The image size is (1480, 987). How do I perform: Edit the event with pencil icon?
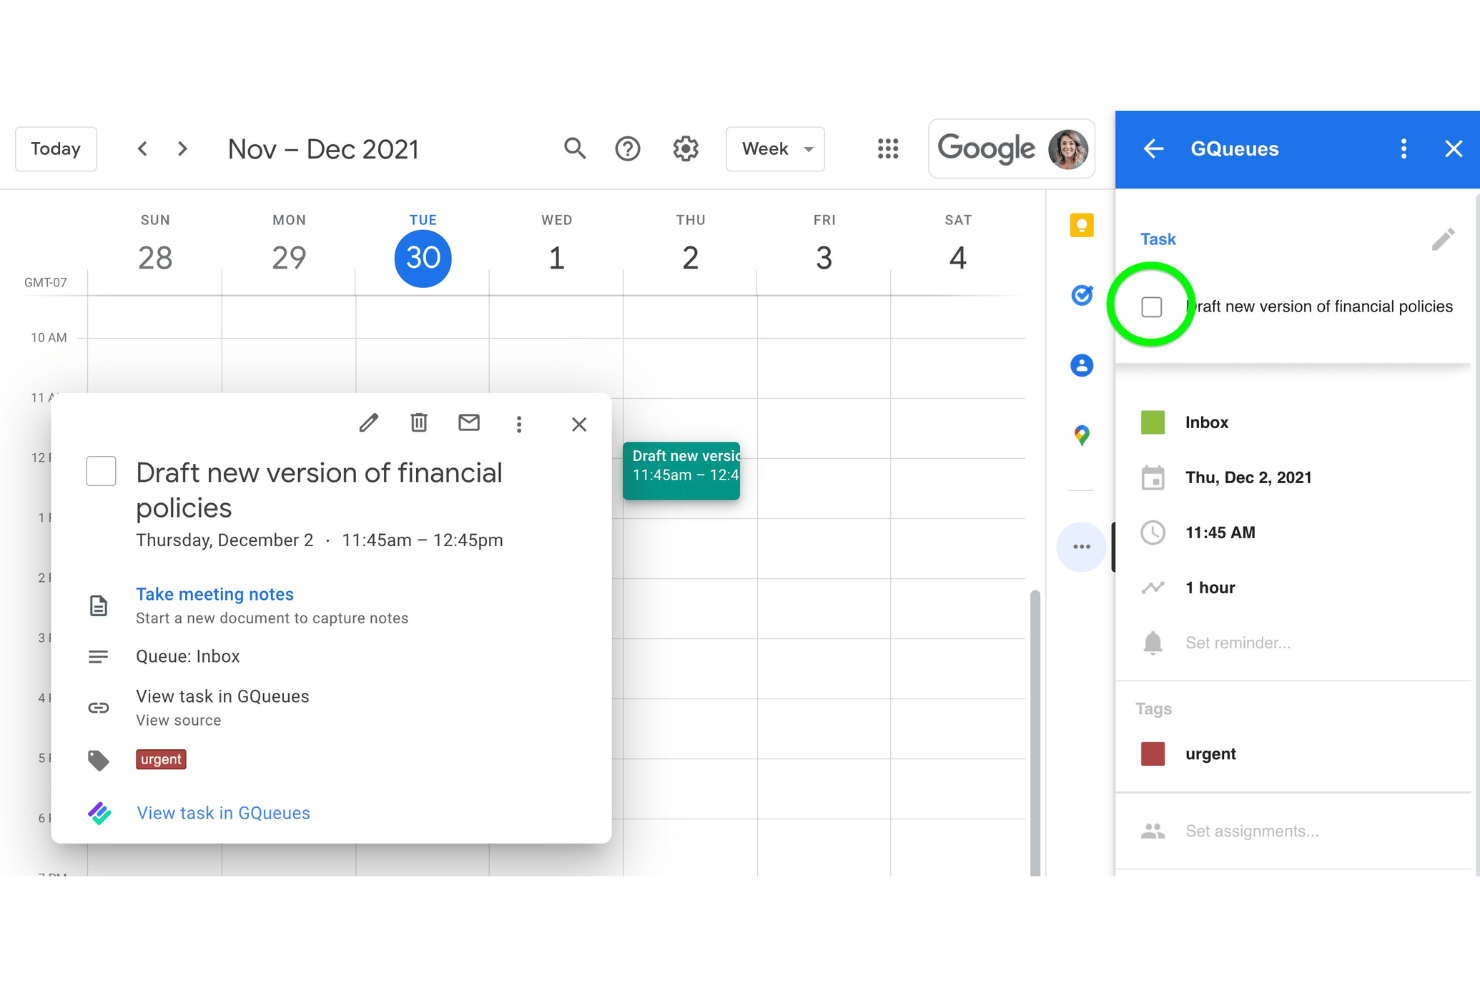point(369,423)
